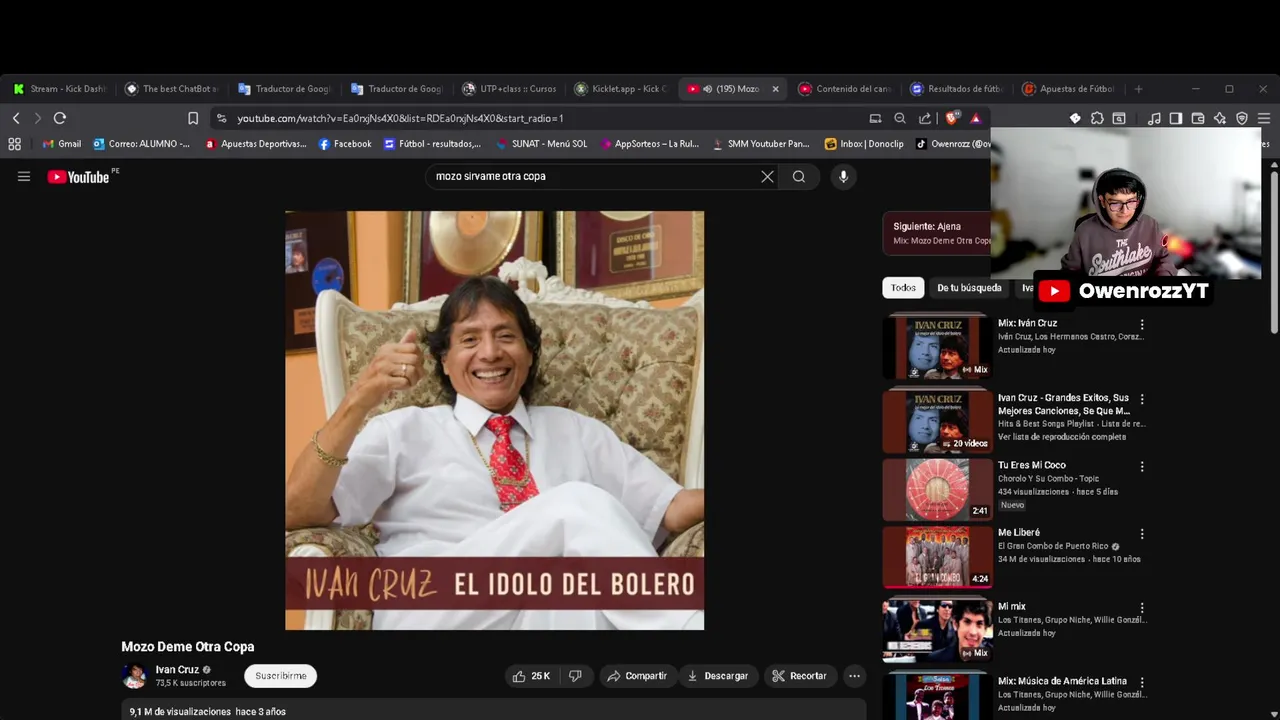
Task: Open more actions ellipsis under video
Action: pos(854,676)
